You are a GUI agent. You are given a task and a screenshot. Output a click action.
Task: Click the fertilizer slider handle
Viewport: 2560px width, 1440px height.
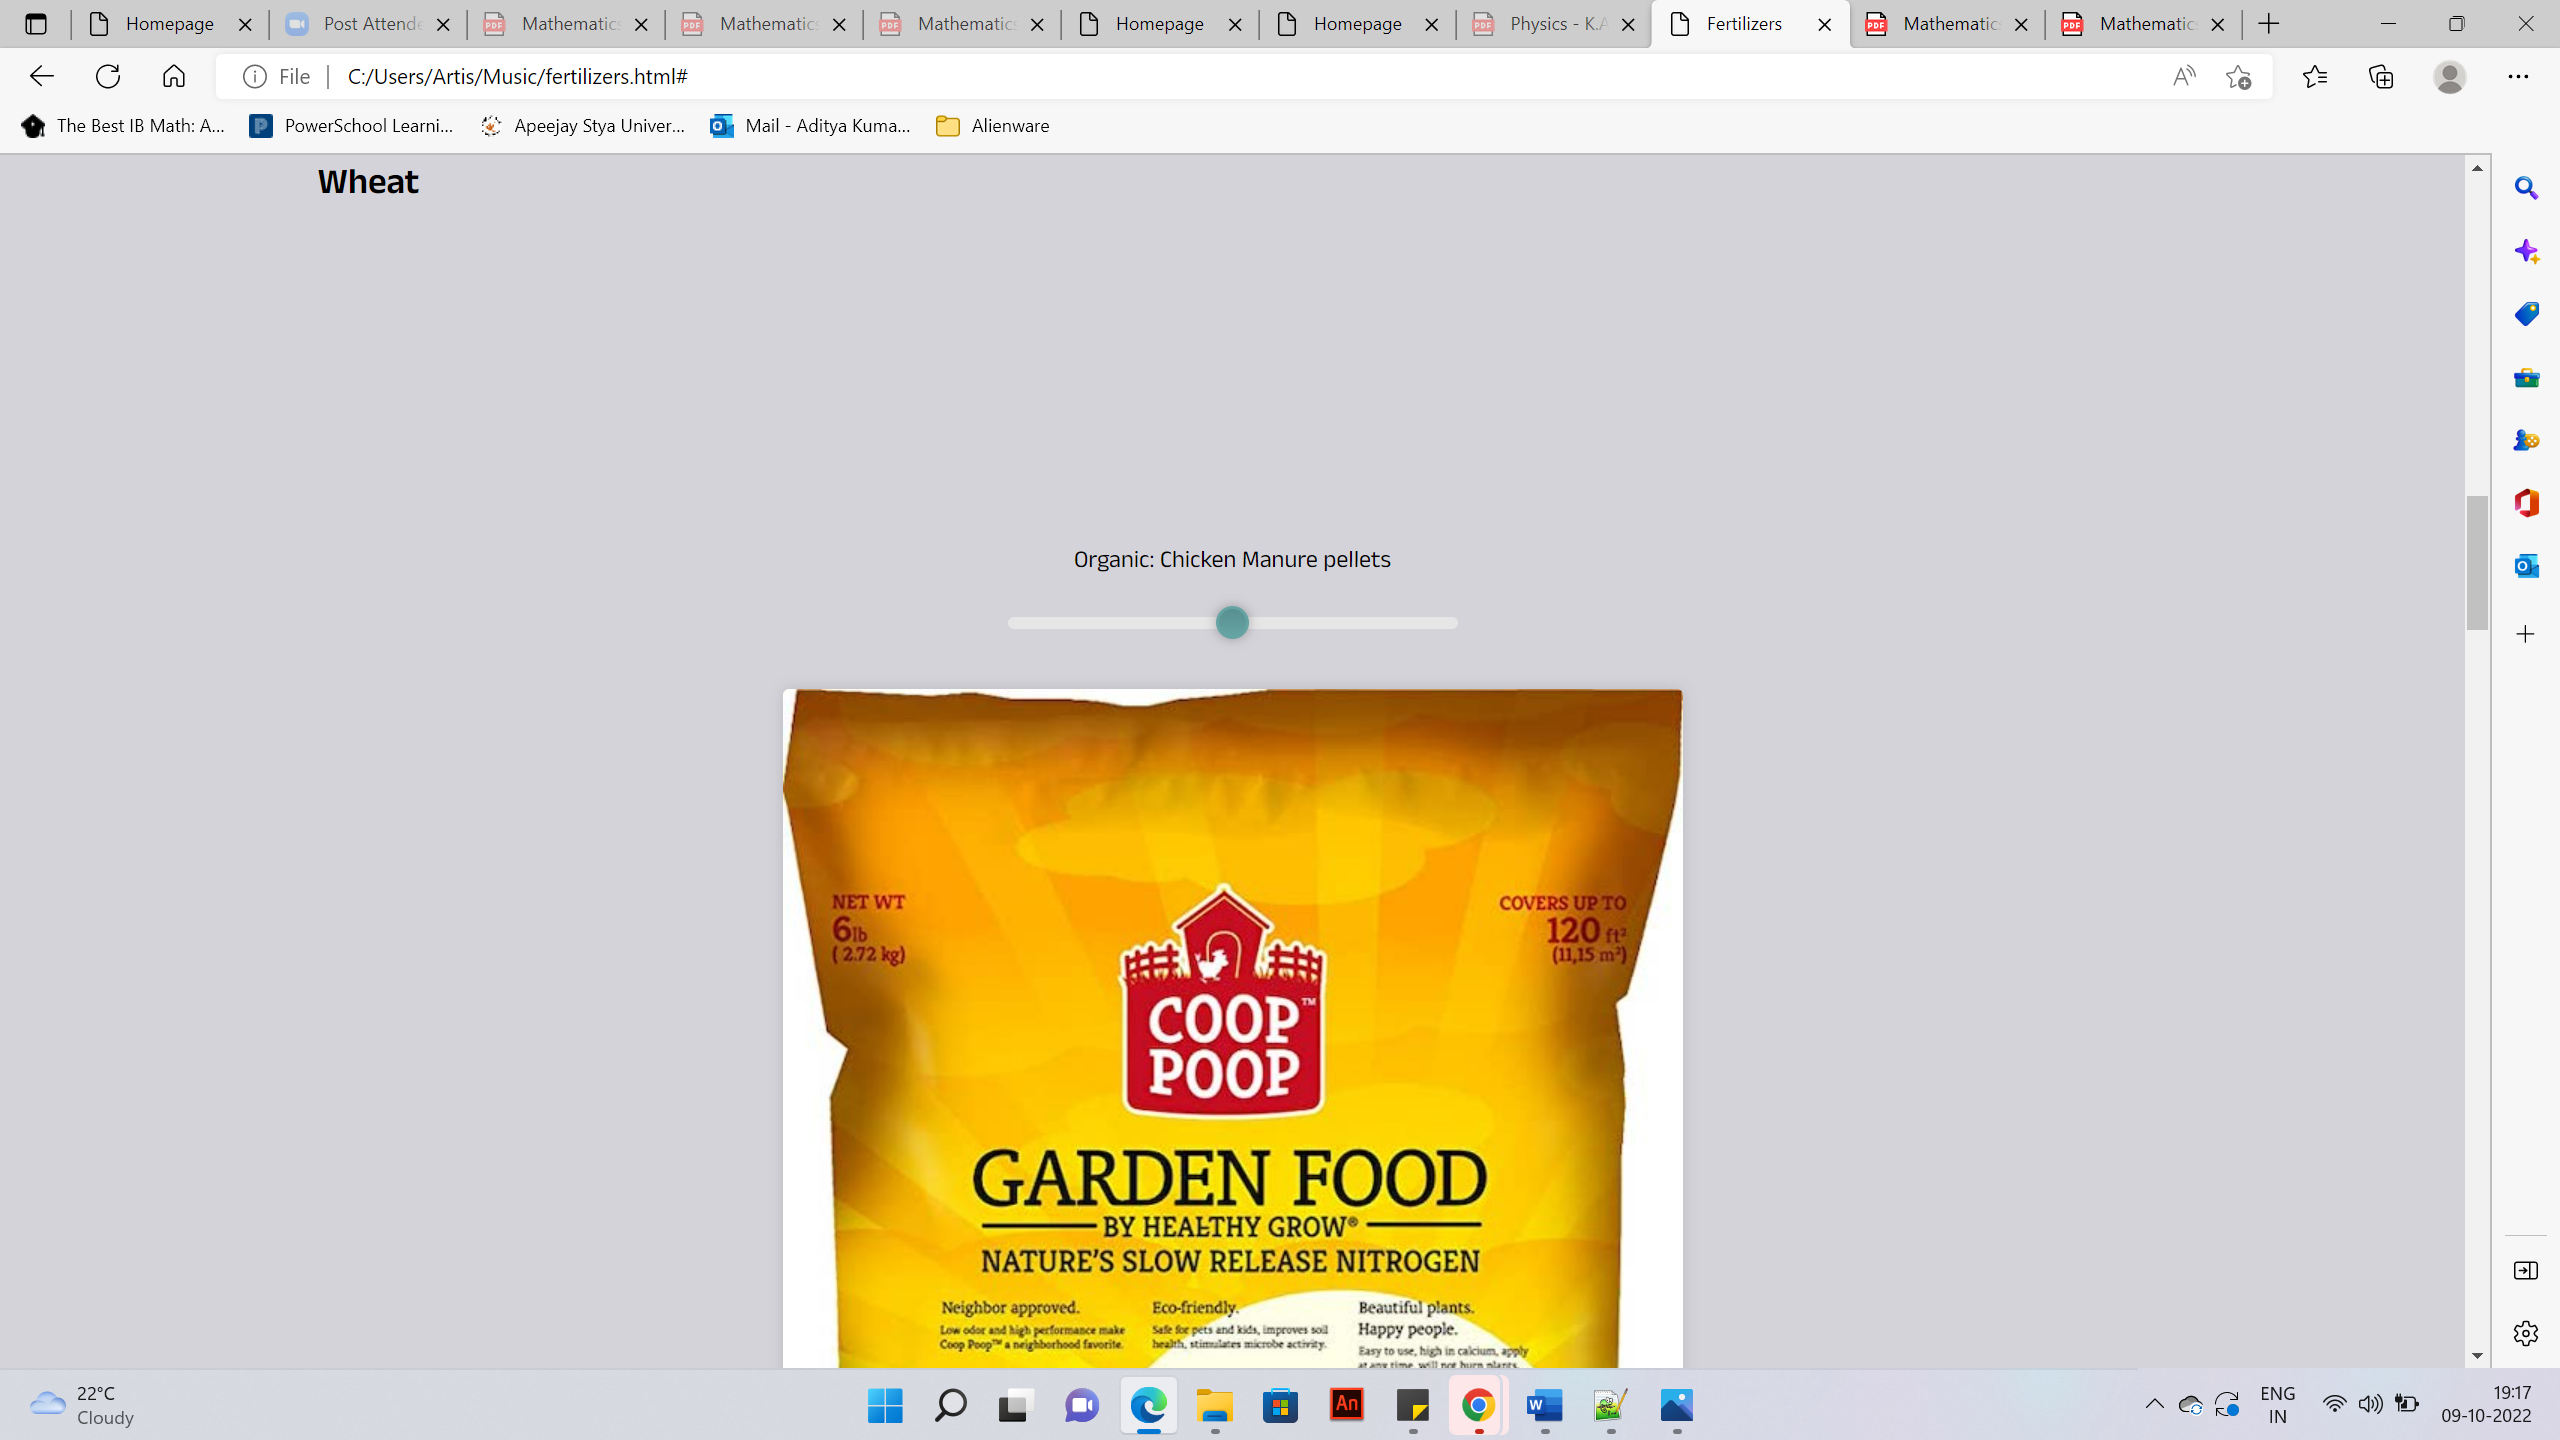[1232, 623]
